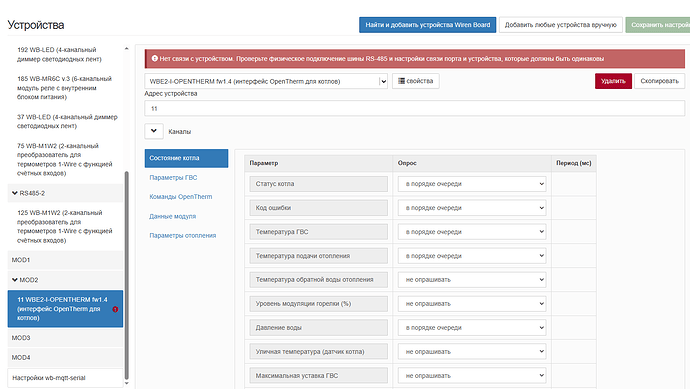Click the Статус котла parameter field
The image size is (690, 389).
319,184
